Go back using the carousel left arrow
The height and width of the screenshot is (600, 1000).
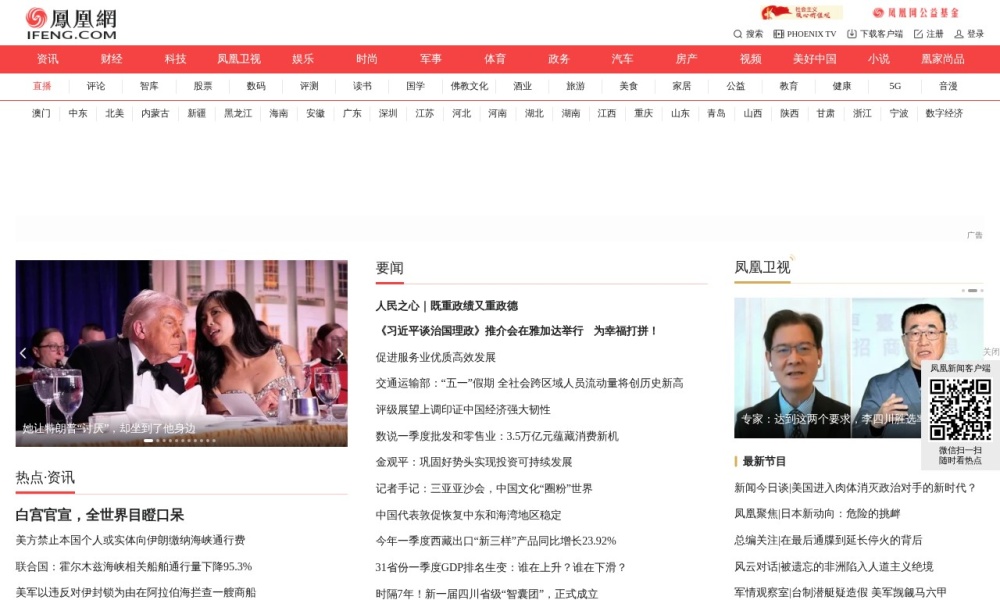point(24,352)
